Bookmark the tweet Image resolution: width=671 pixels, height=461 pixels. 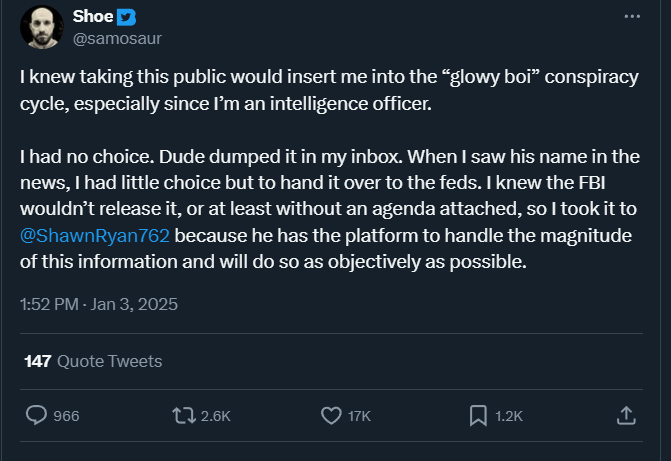tap(478, 416)
